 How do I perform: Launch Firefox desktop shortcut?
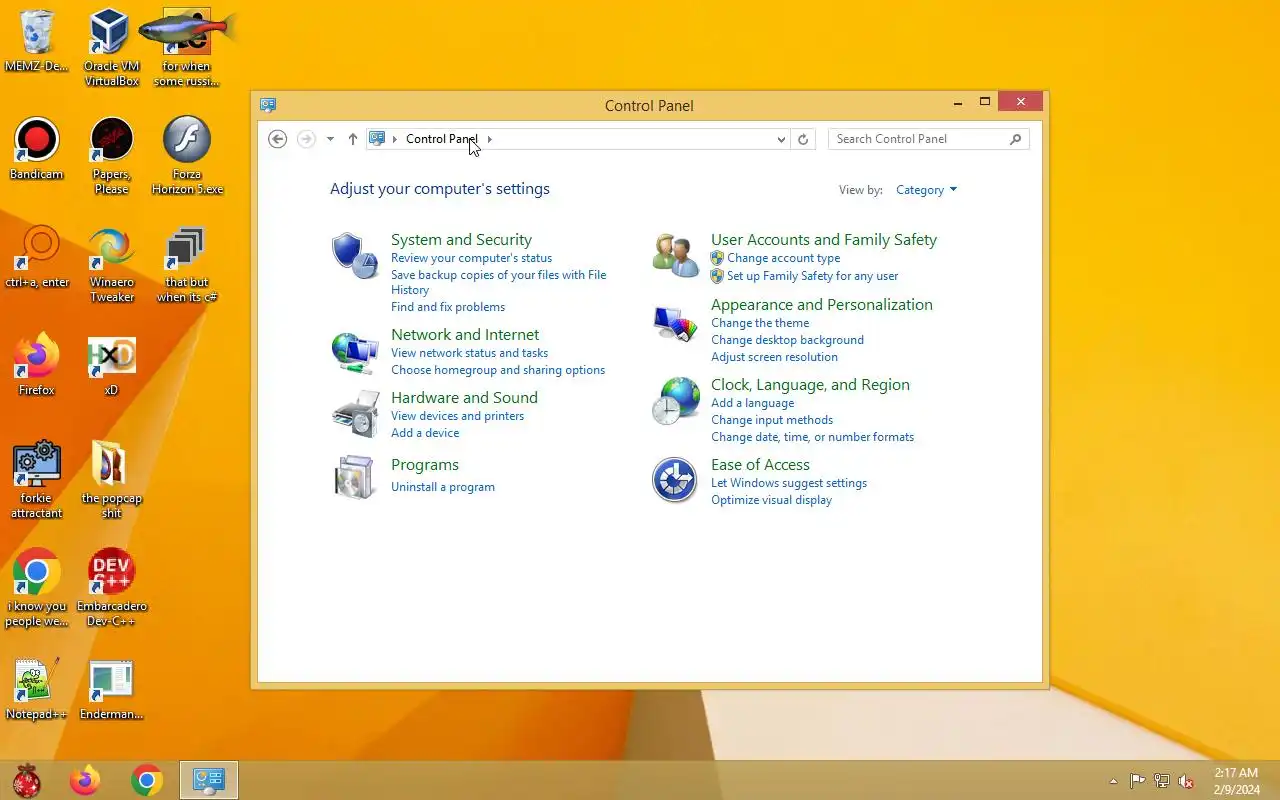37,366
